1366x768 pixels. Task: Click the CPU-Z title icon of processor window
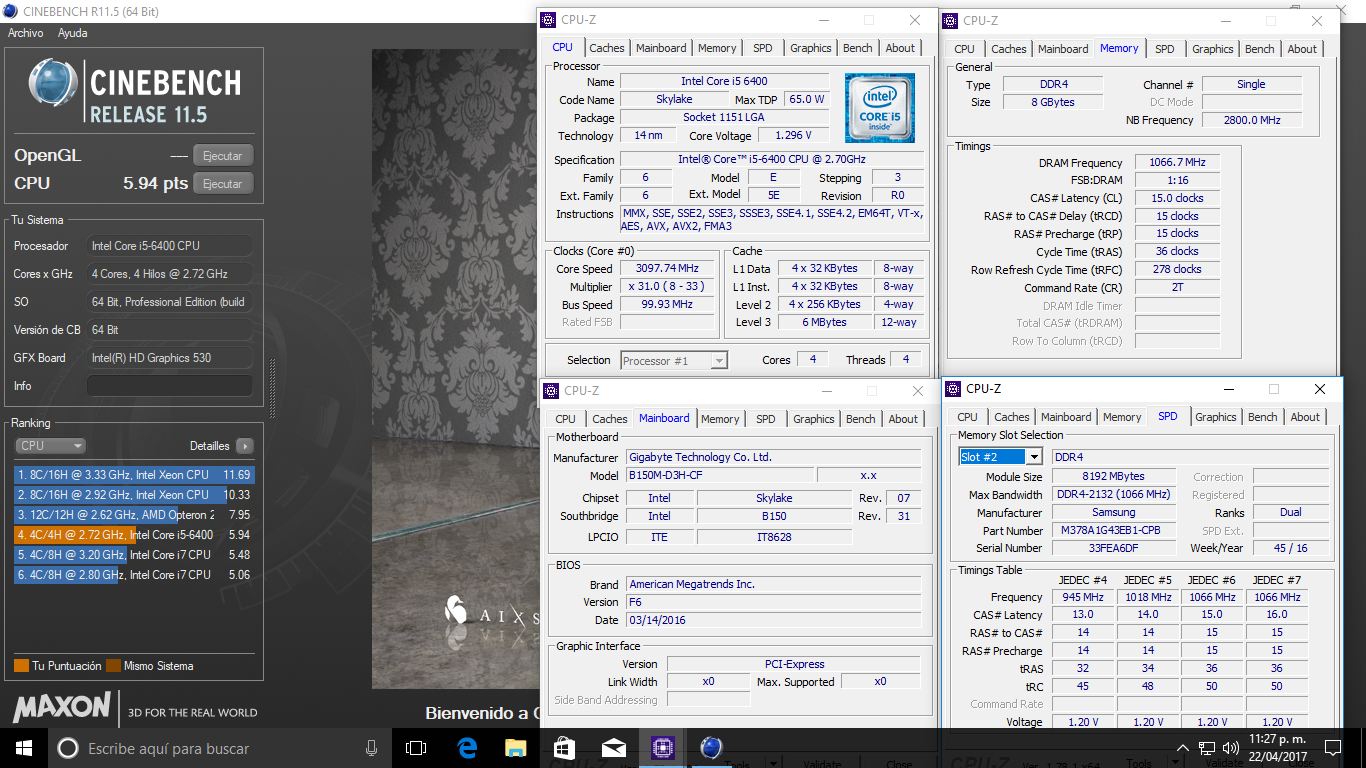pos(548,20)
